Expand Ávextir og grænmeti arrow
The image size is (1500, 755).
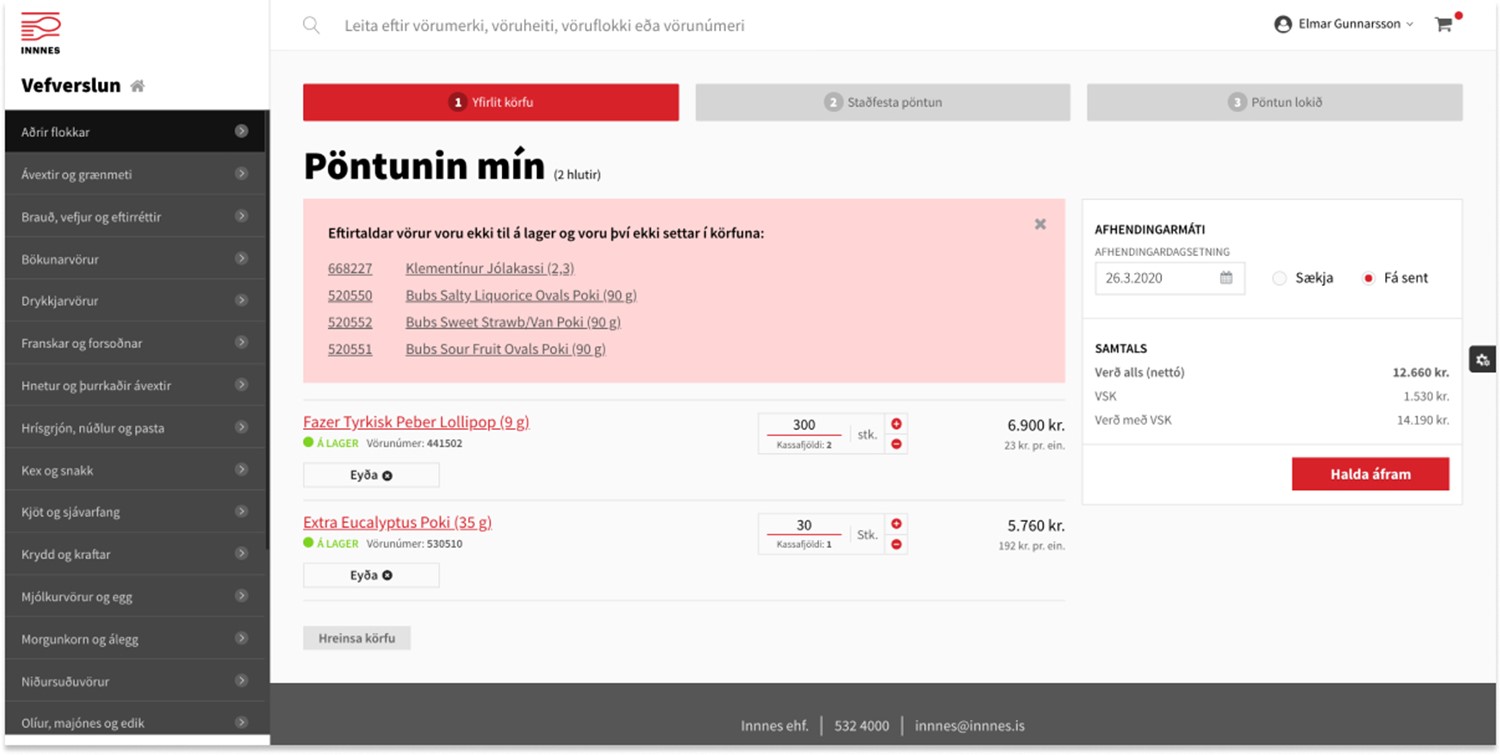click(241, 174)
